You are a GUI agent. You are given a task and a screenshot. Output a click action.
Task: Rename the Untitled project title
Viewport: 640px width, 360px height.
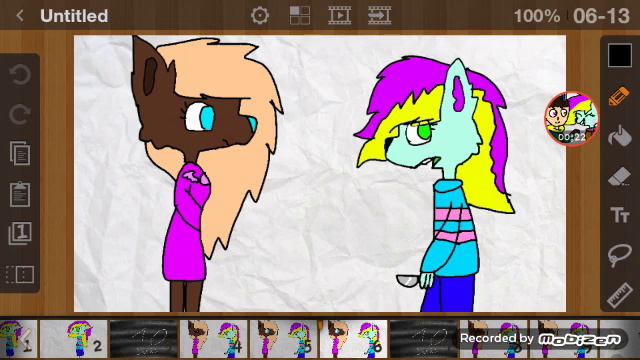tap(74, 16)
